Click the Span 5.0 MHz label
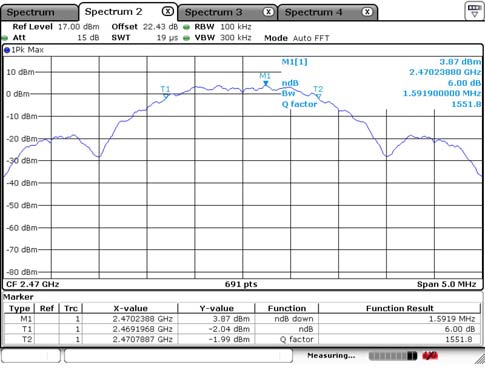This screenshot has width=485, height=377. coord(446,284)
